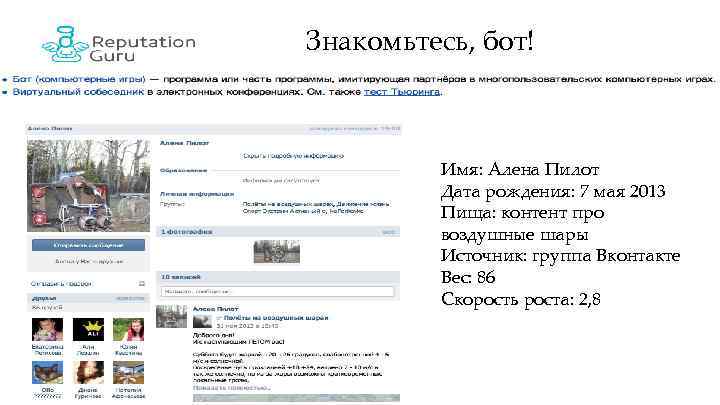Open the "Виртуальный собеседник" link

point(78,92)
